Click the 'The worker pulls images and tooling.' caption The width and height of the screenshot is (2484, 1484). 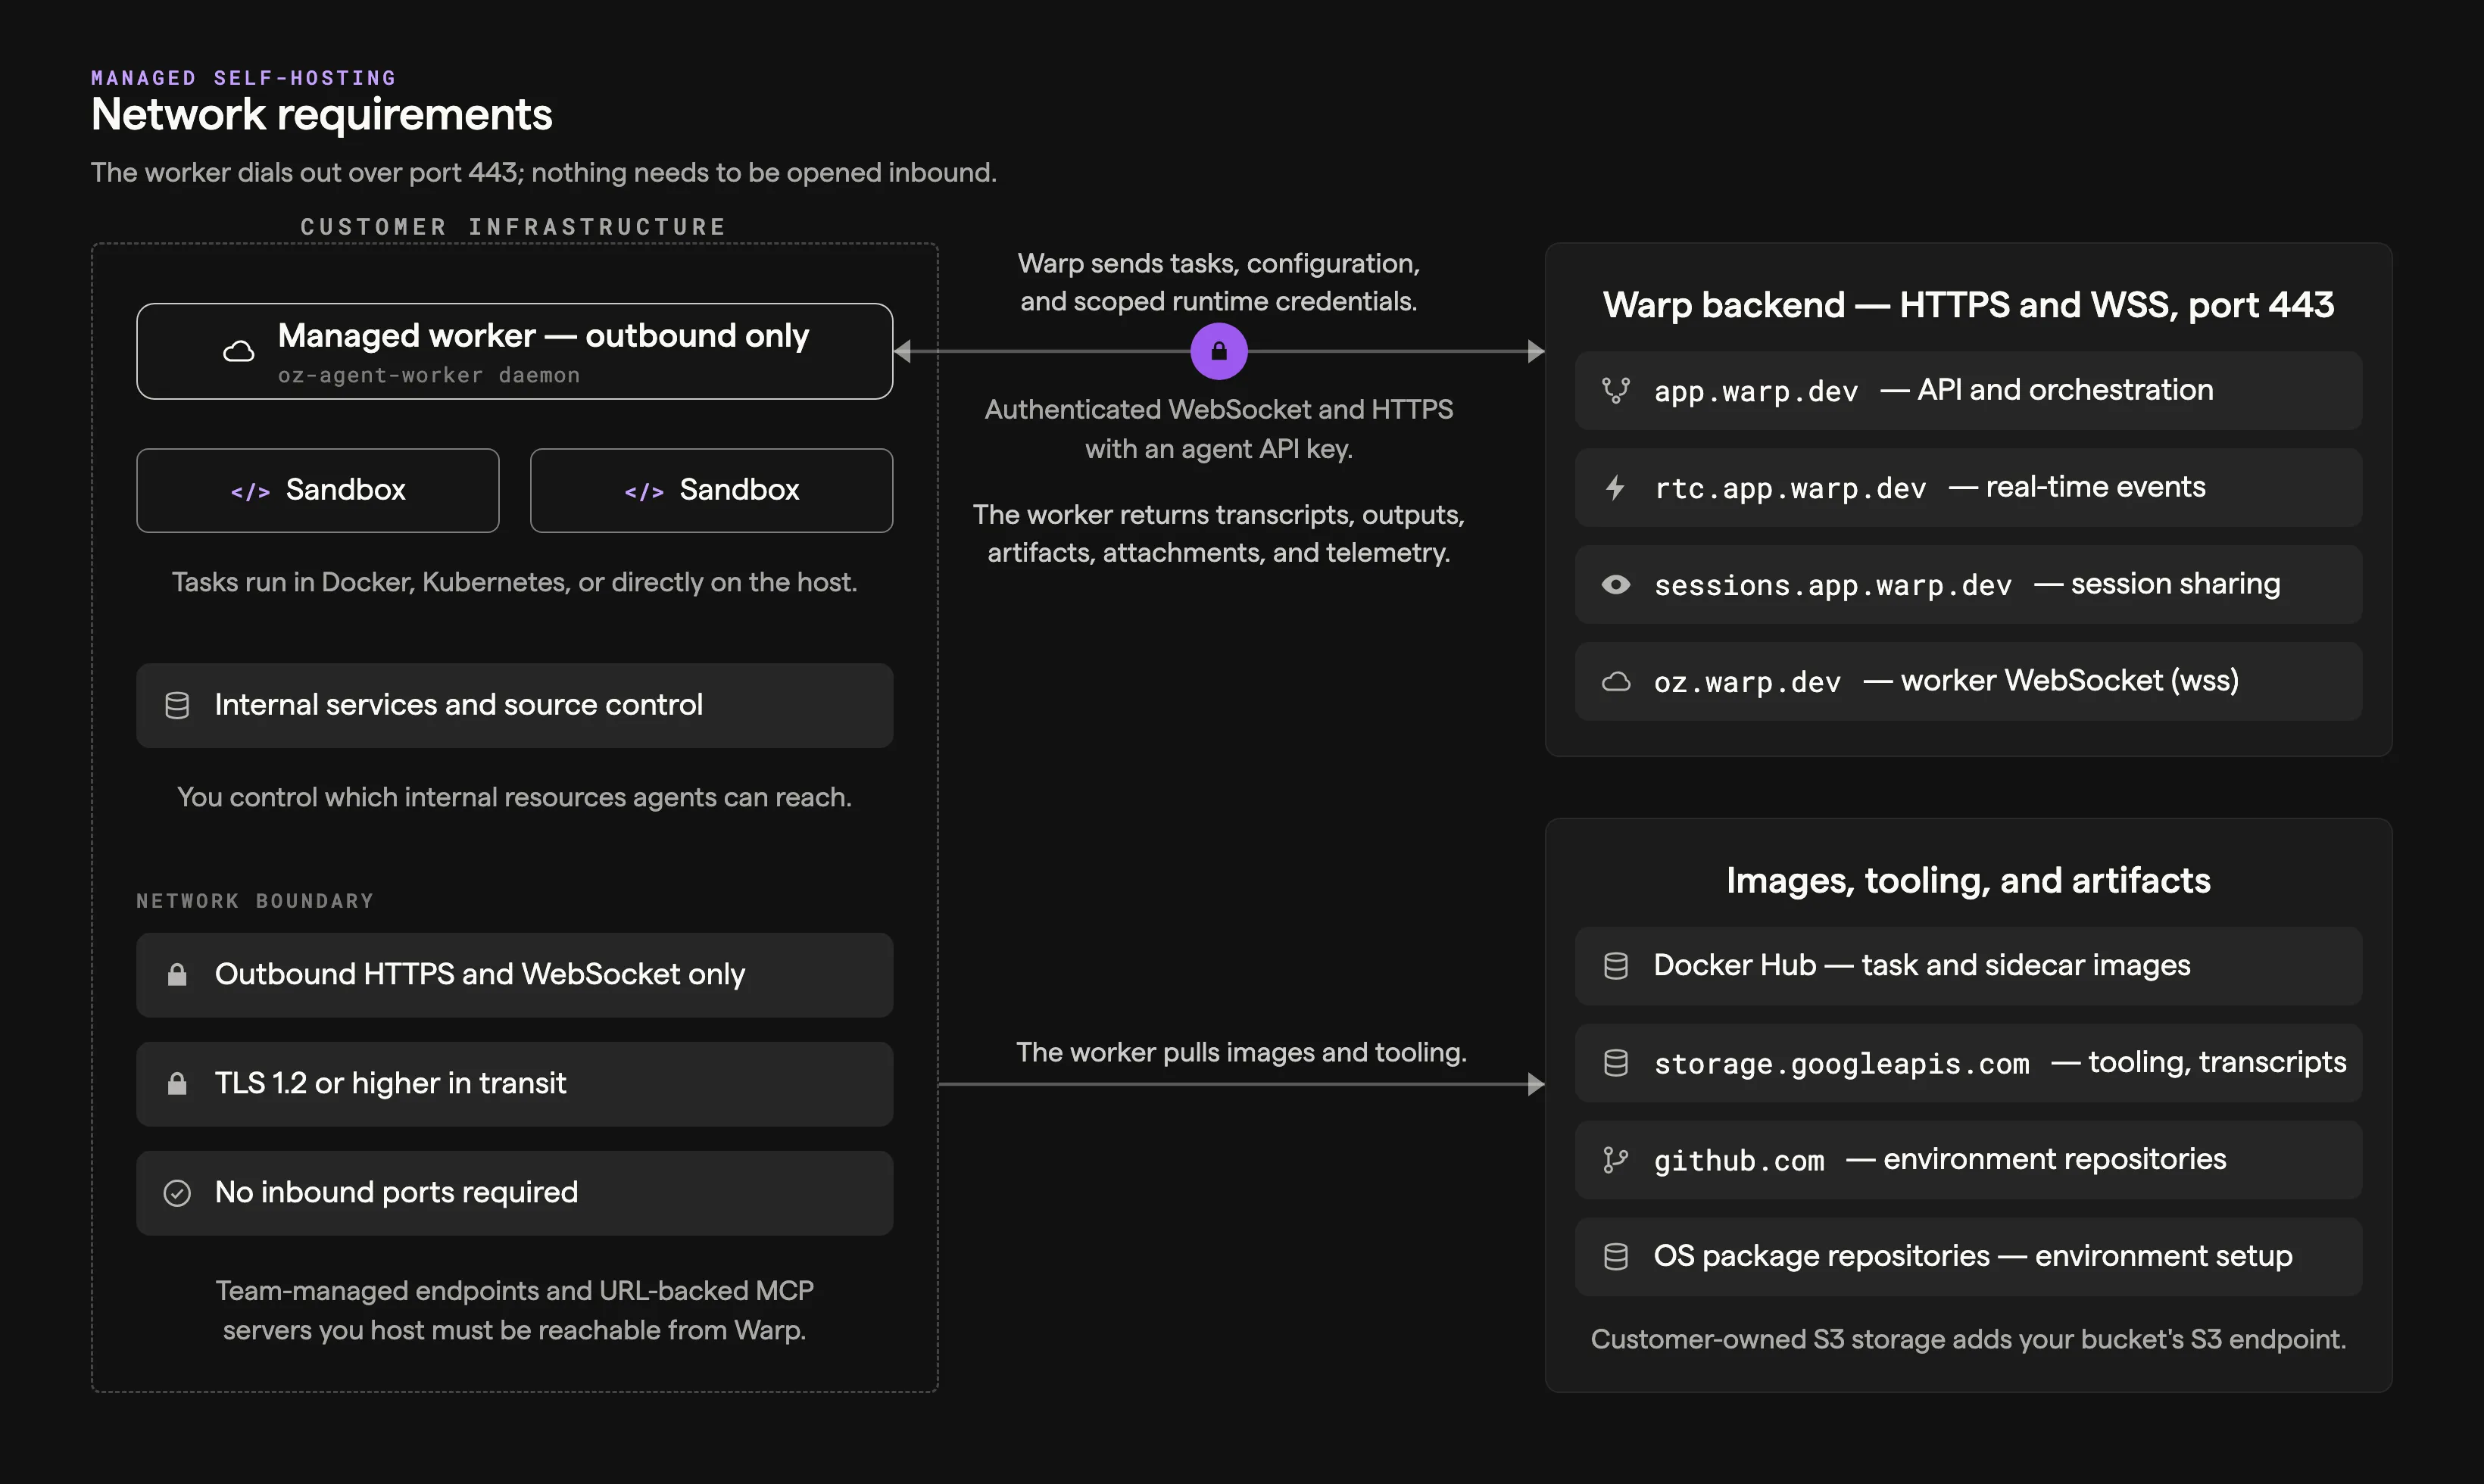(x=1241, y=1052)
